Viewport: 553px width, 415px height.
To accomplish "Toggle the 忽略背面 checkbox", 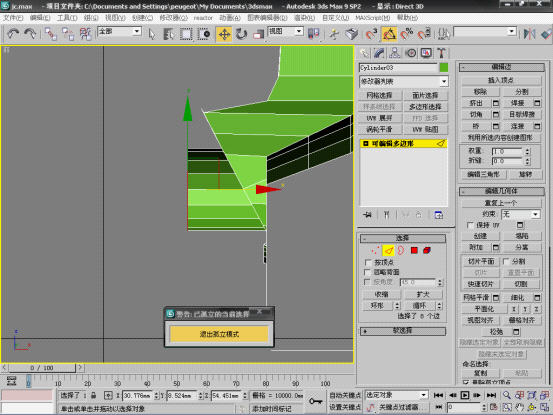I will pyautogui.click(x=368, y=272).
